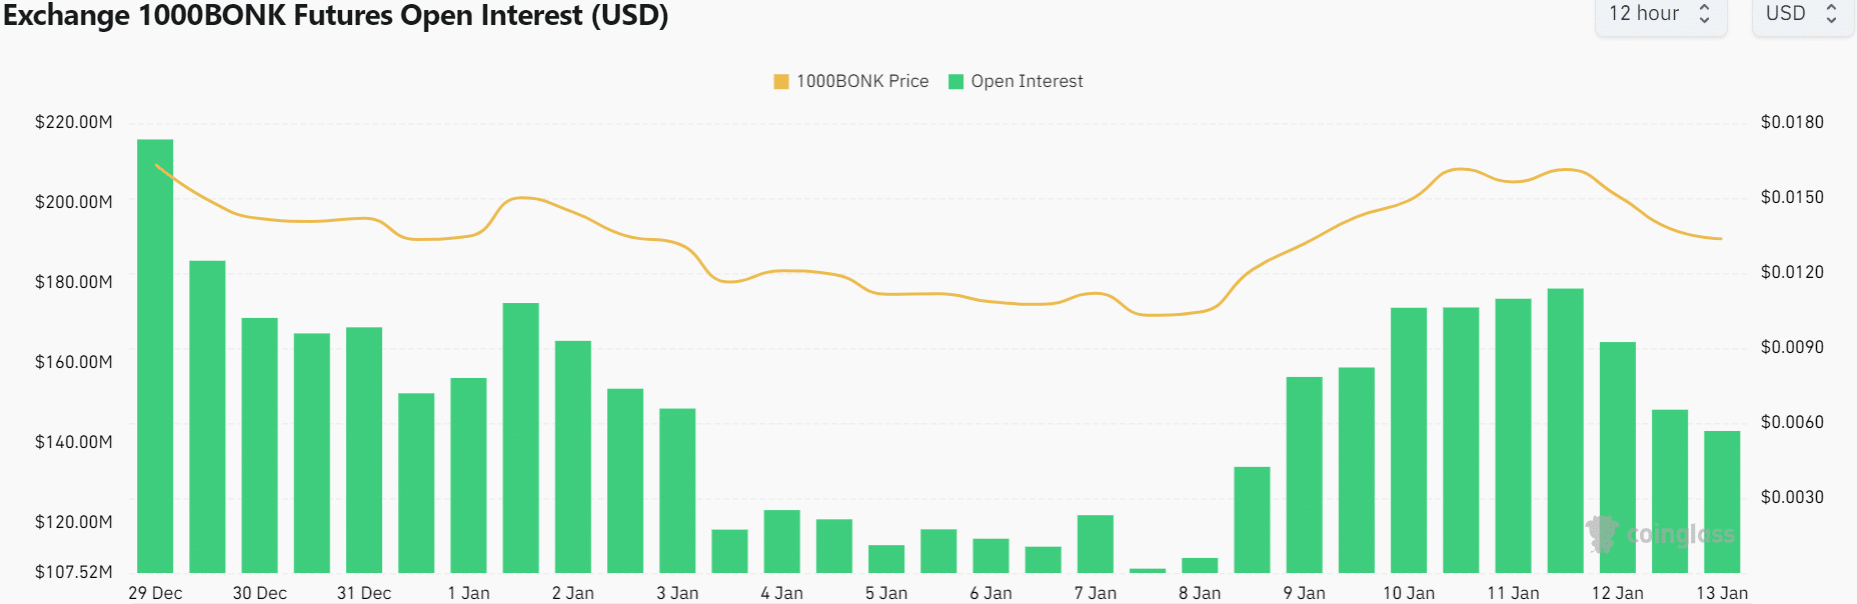
Task: Click the tallest open interest bar on 29 Dec
Action: (155, 356)
